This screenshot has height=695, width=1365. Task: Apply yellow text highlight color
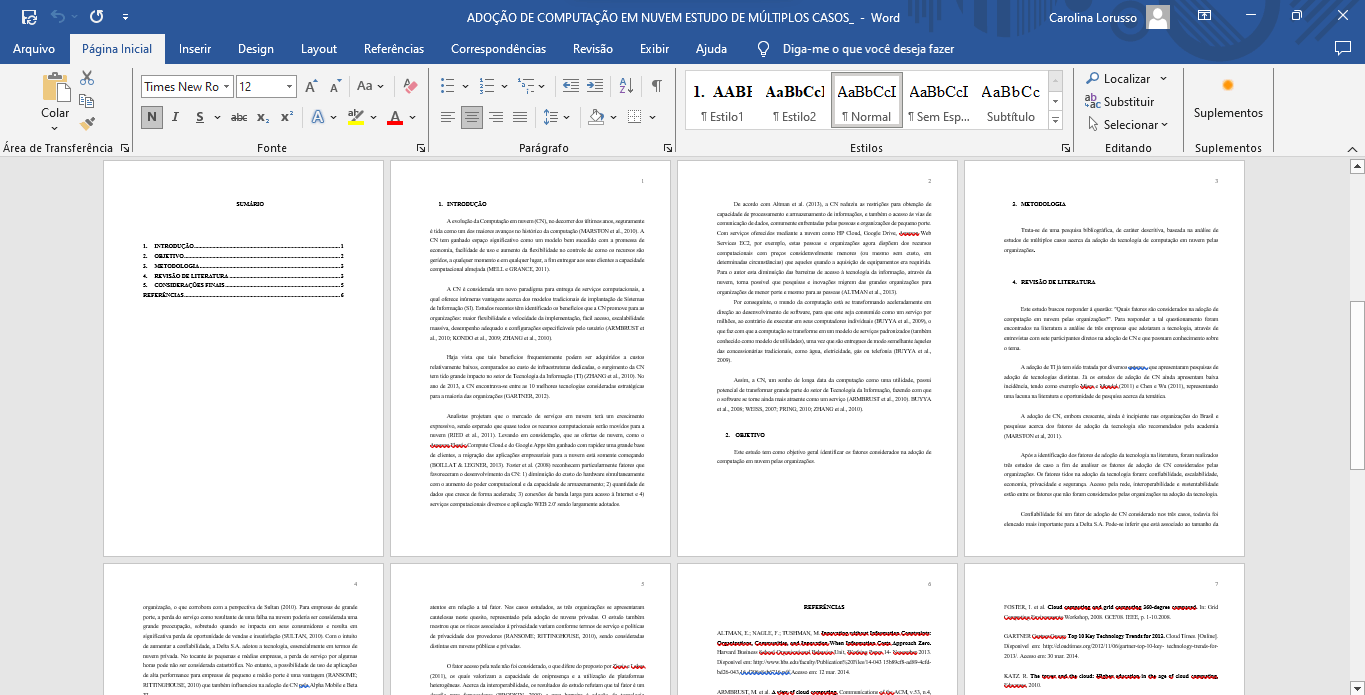tap(356, 118)
